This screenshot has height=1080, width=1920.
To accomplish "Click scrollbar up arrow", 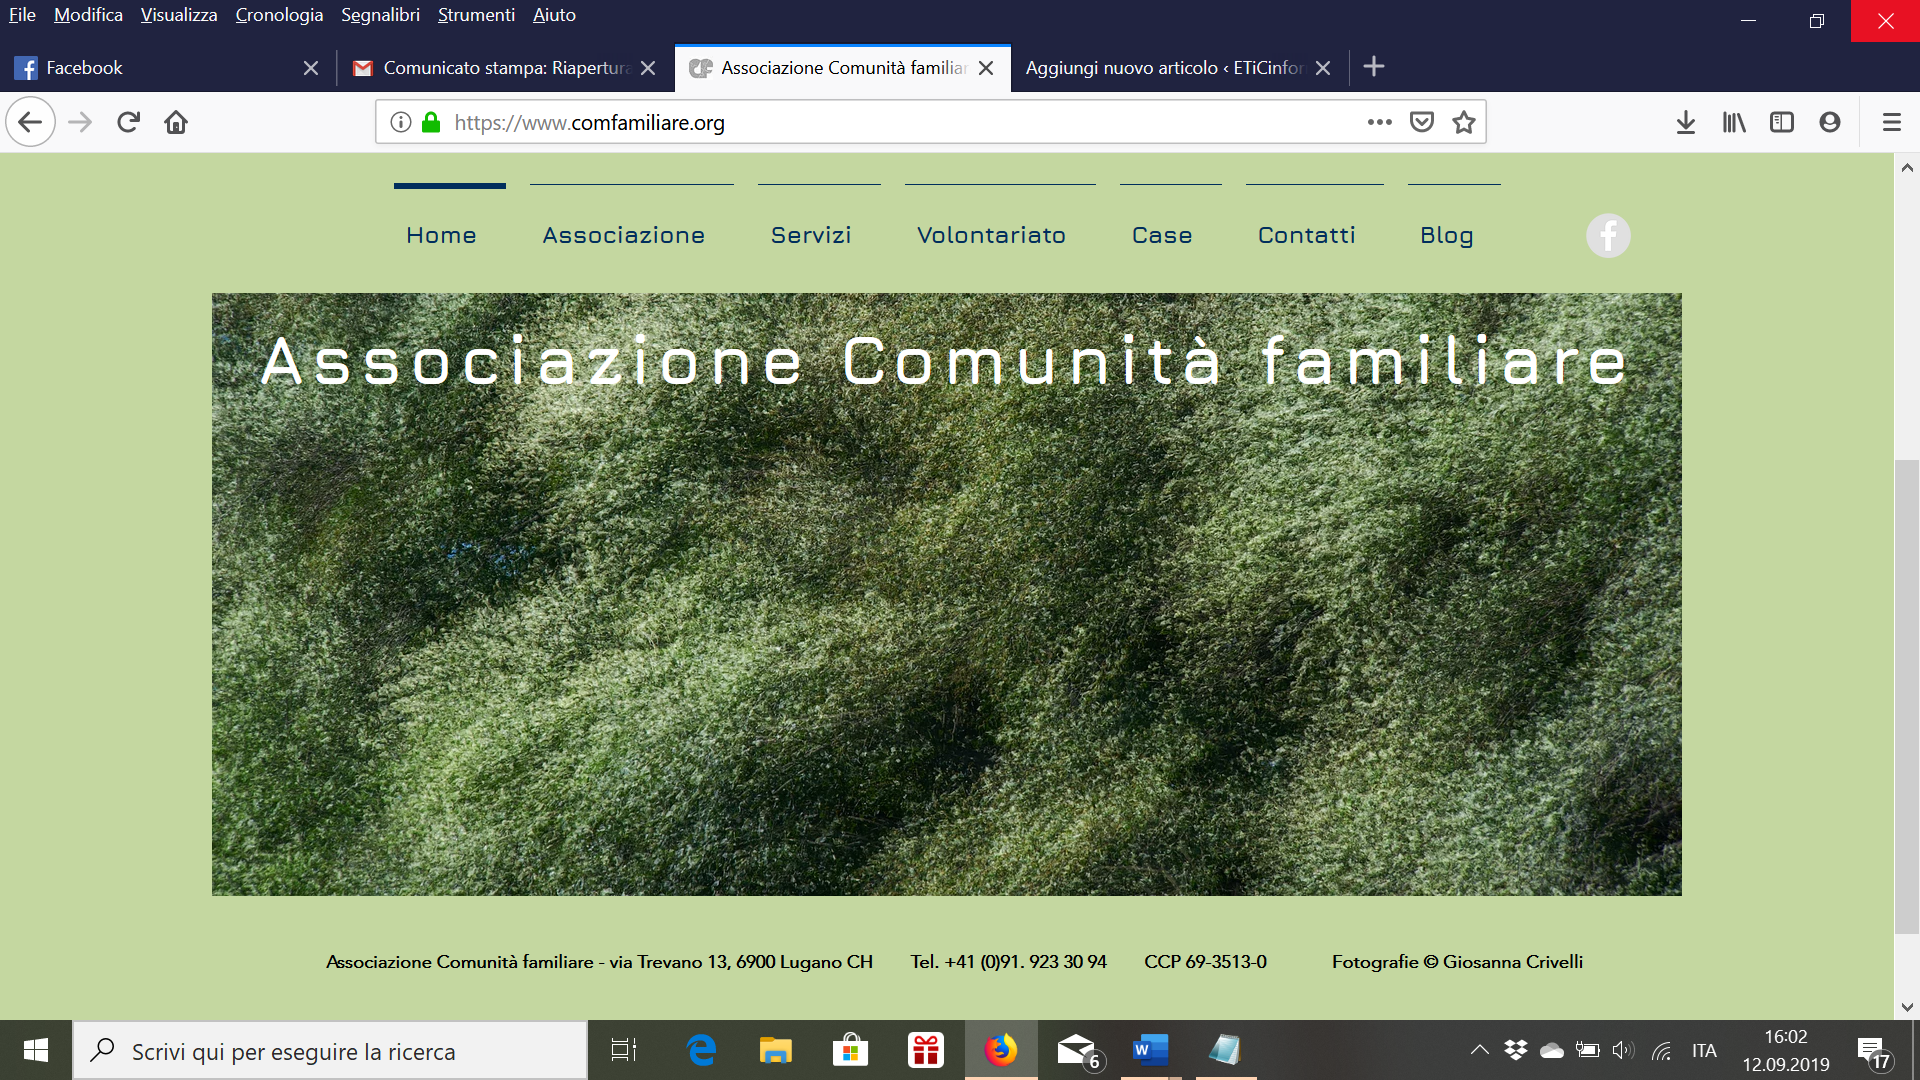I will point(1907,167).
